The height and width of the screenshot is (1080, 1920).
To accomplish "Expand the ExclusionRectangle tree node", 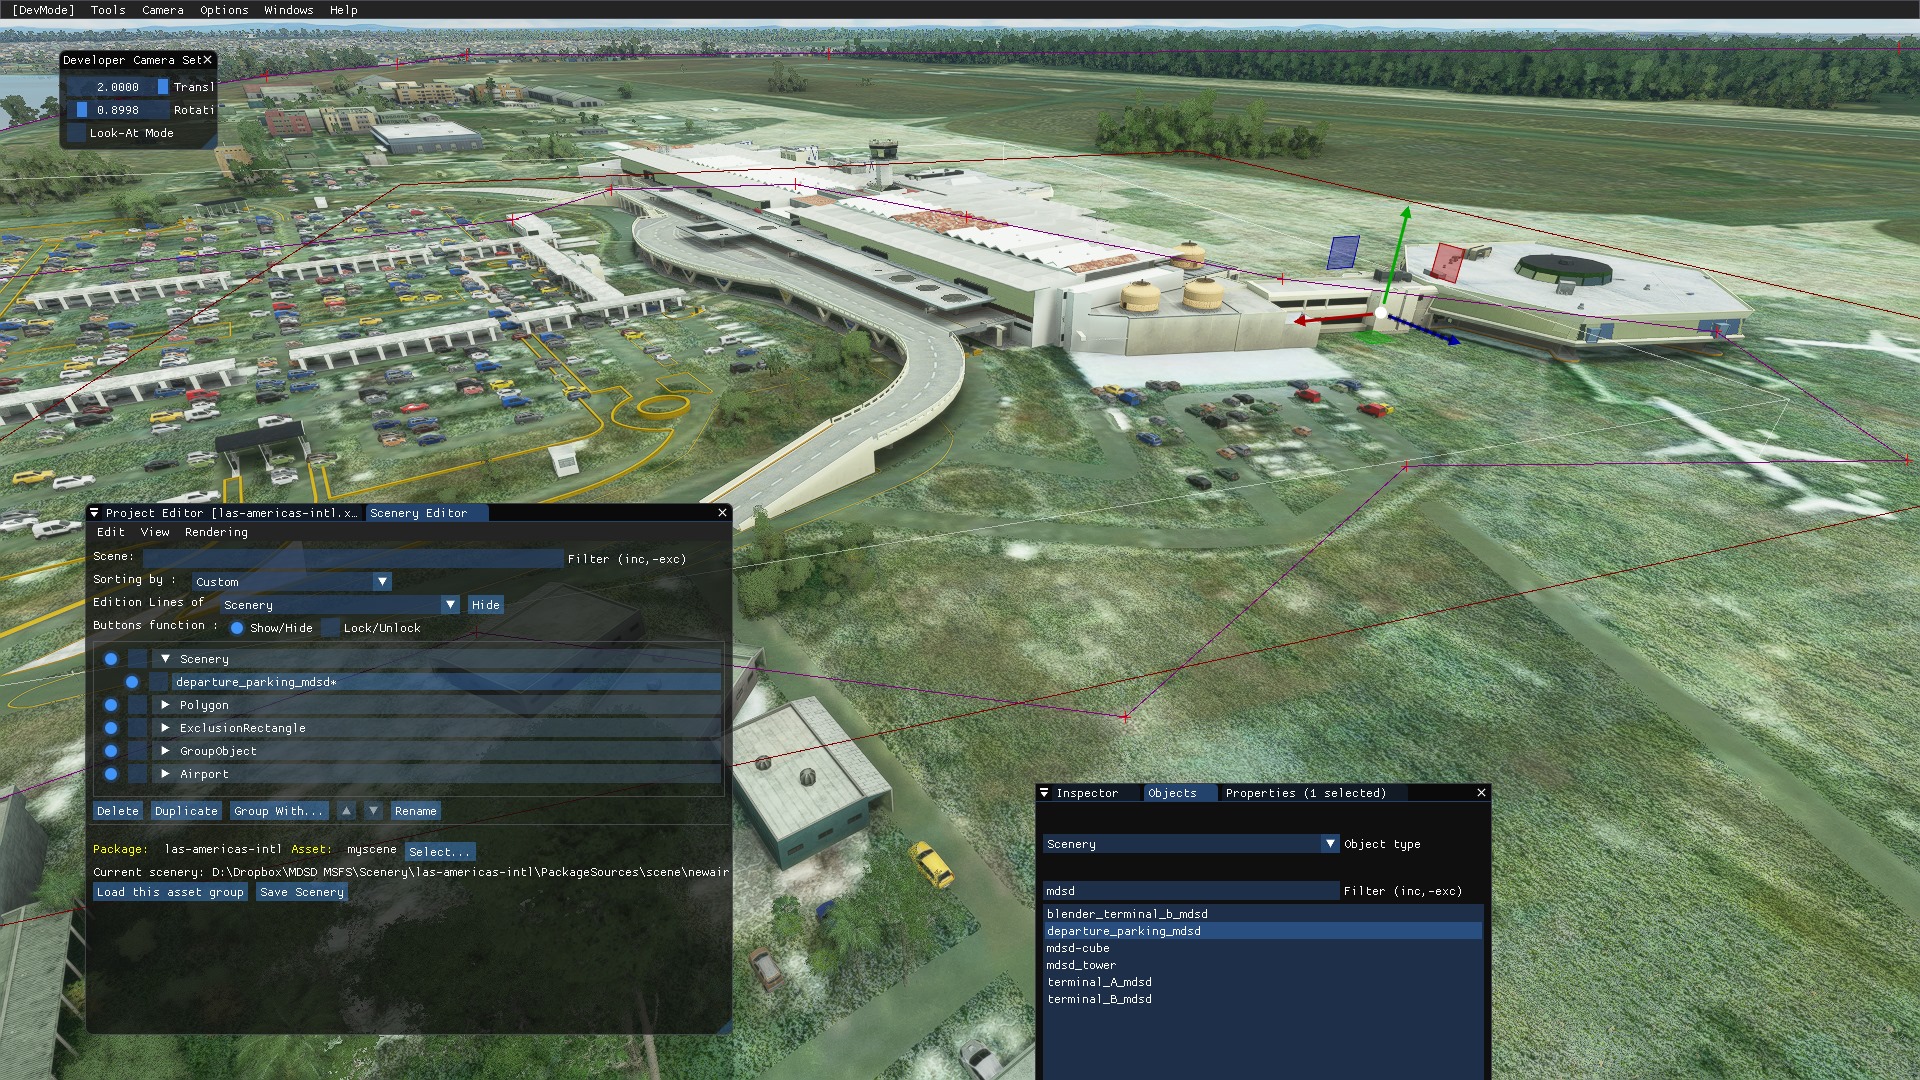I will (166, 728).
